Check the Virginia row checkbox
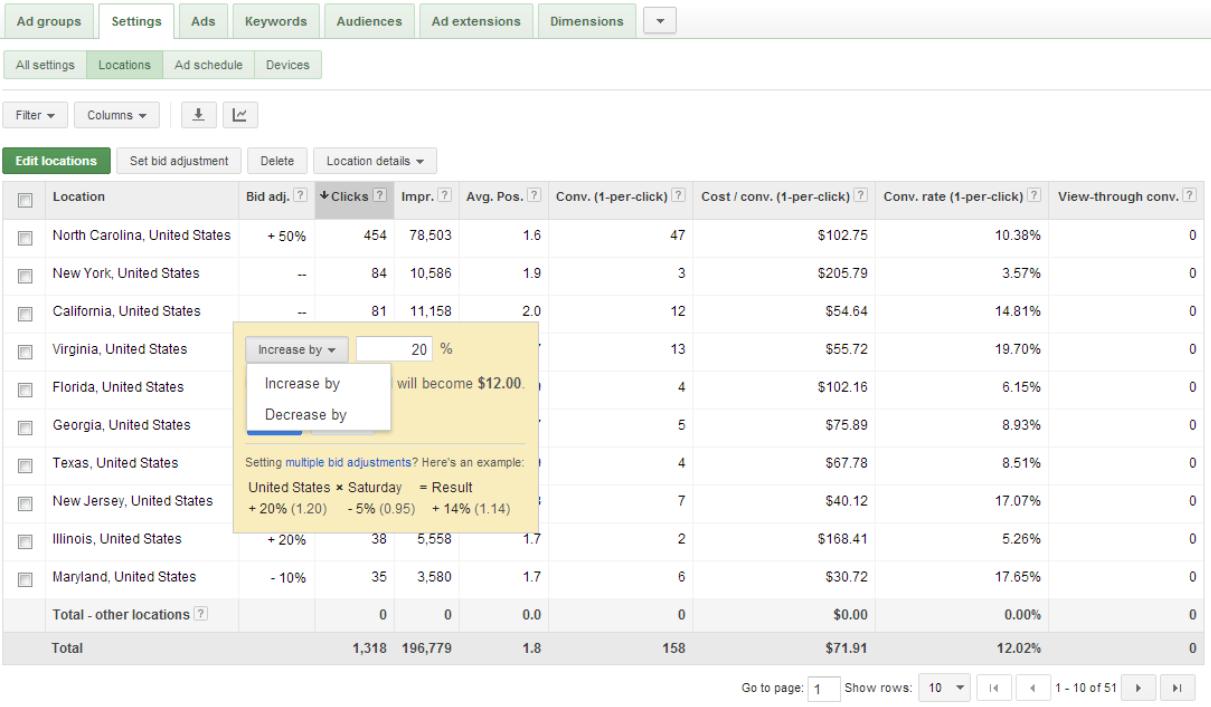1211x707 pixels. [x=23, y=350]
